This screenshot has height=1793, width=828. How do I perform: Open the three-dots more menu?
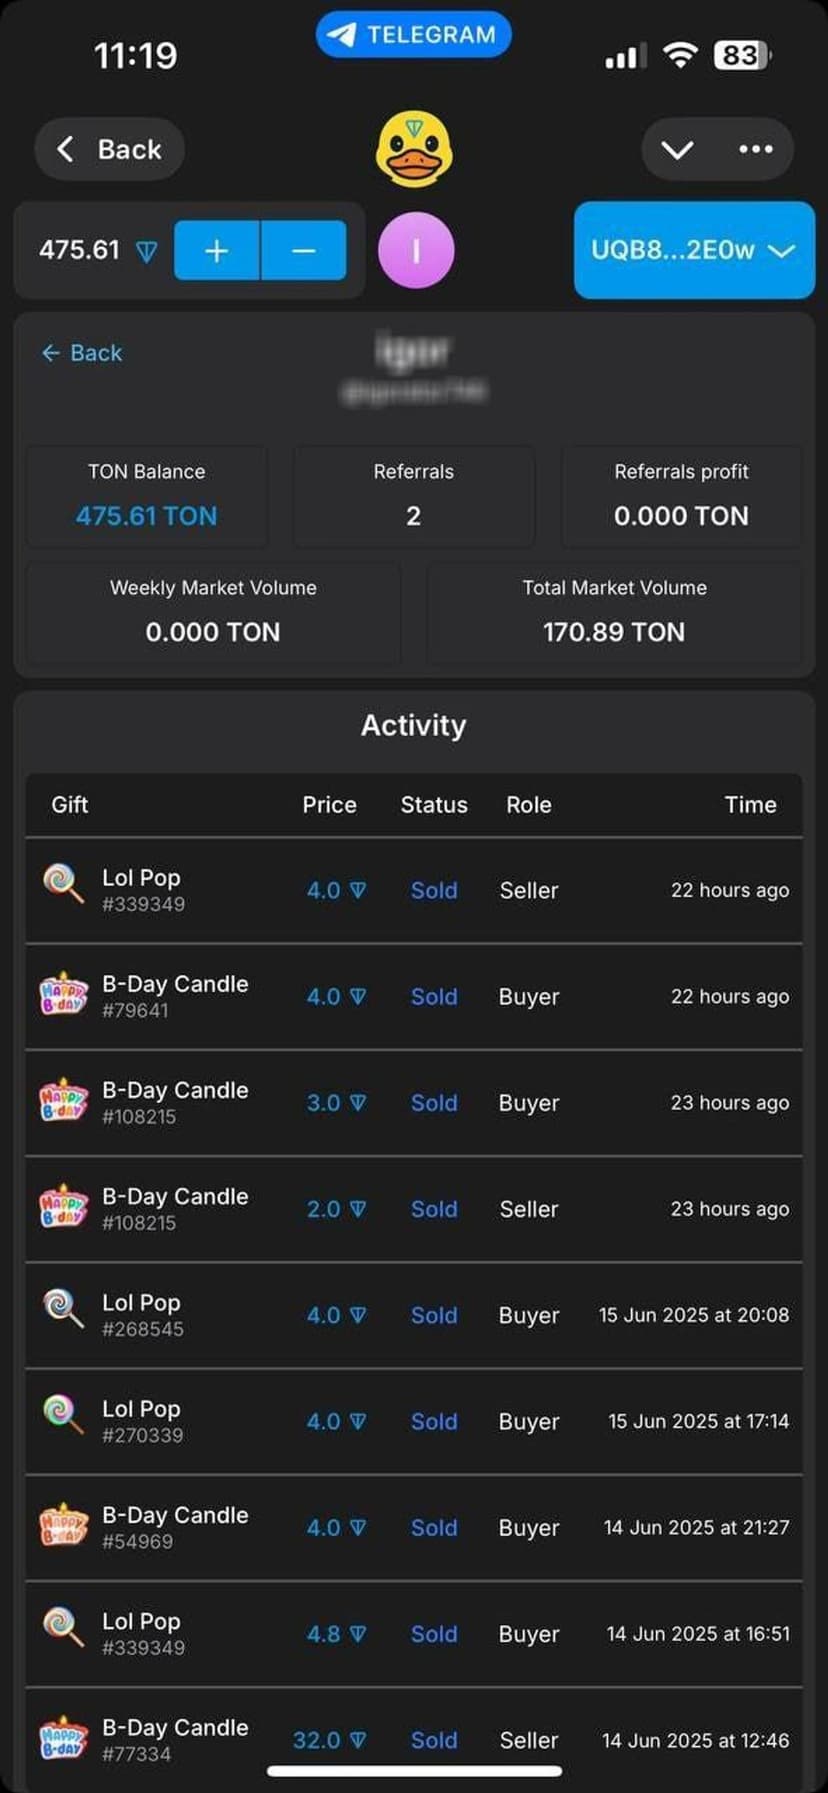pyautogui.click(x=755, y=150)
